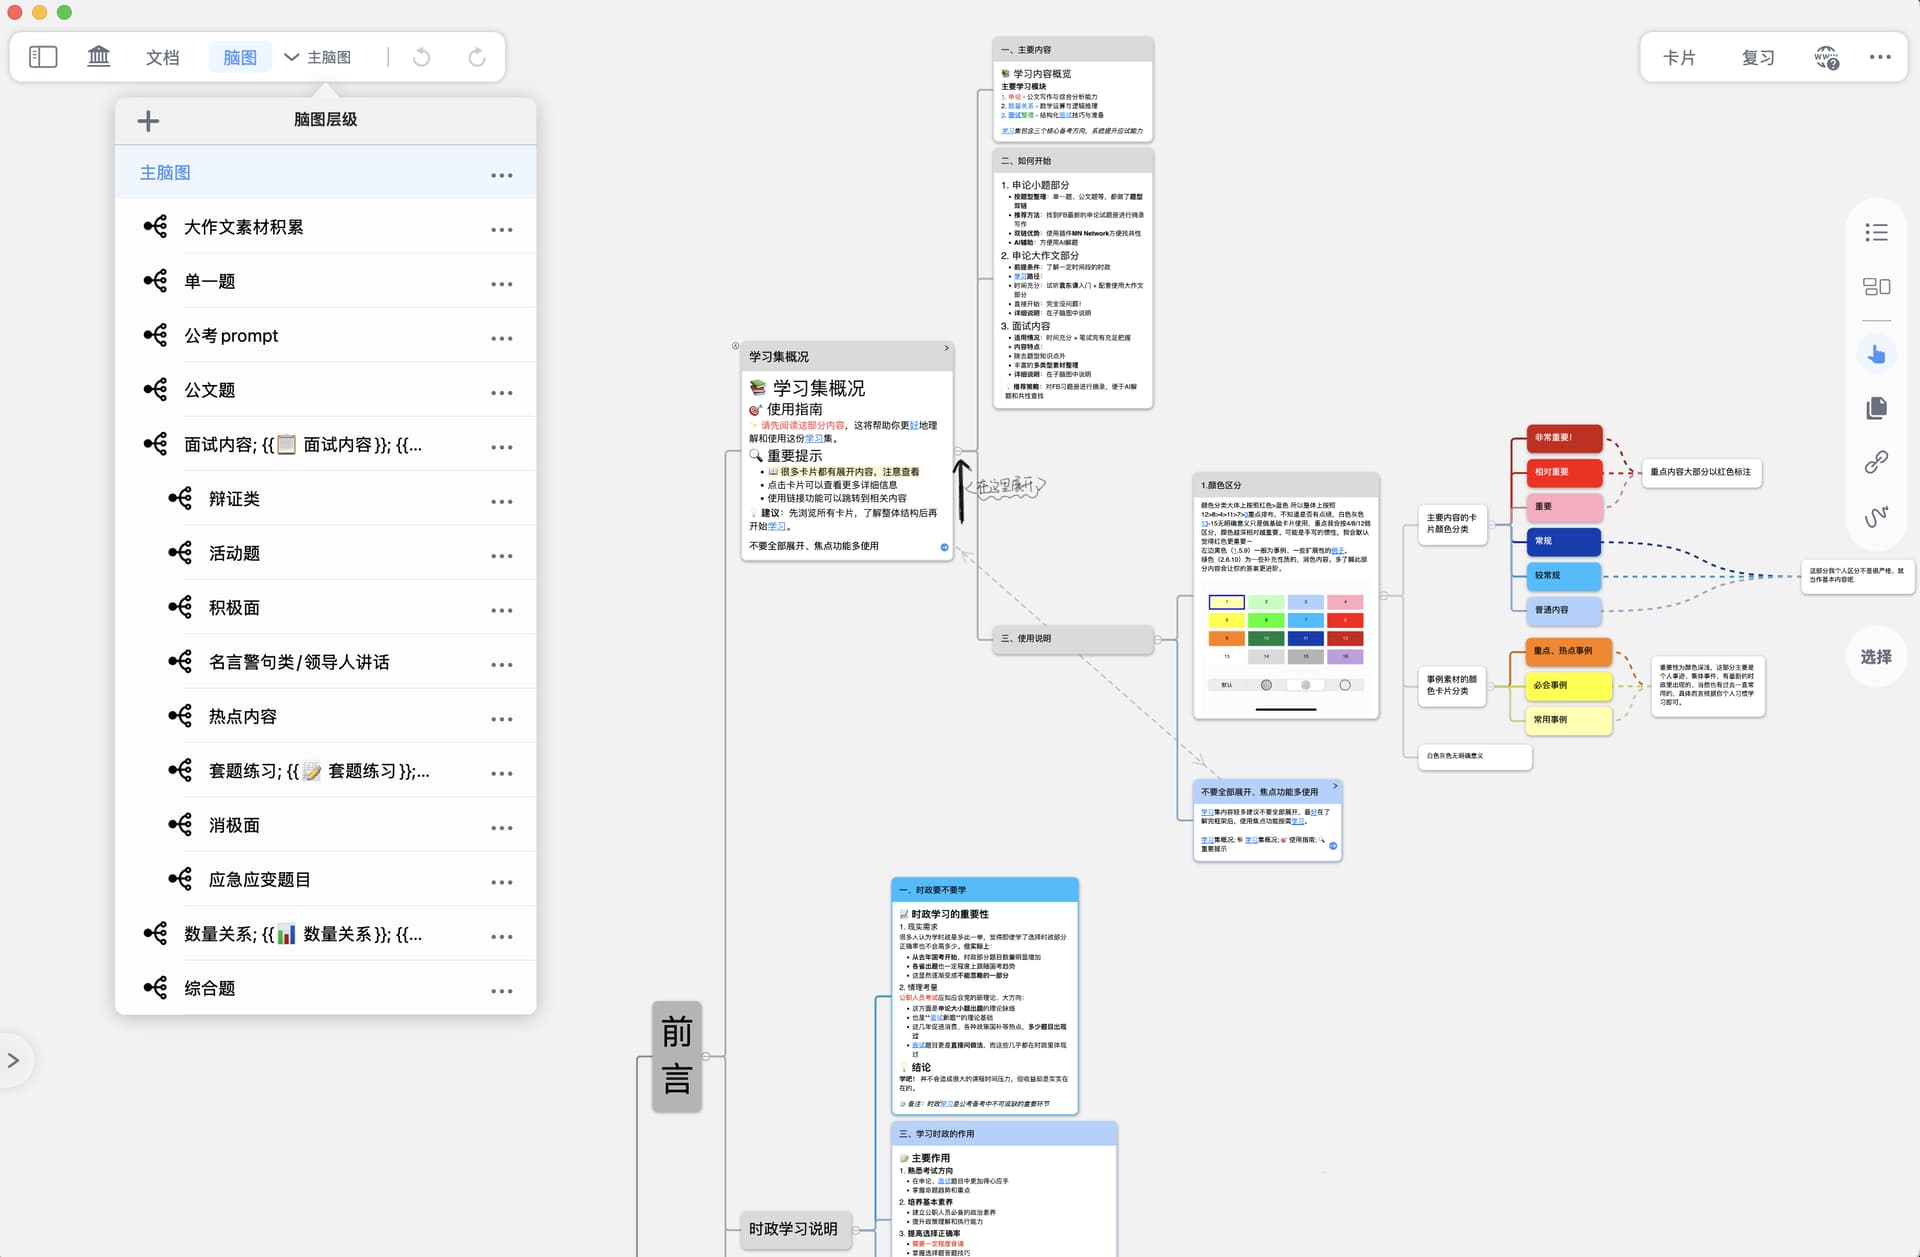Expand the left edge panel arrow
Viewport: 1920px width, 1257px height.
point(14,1060)
